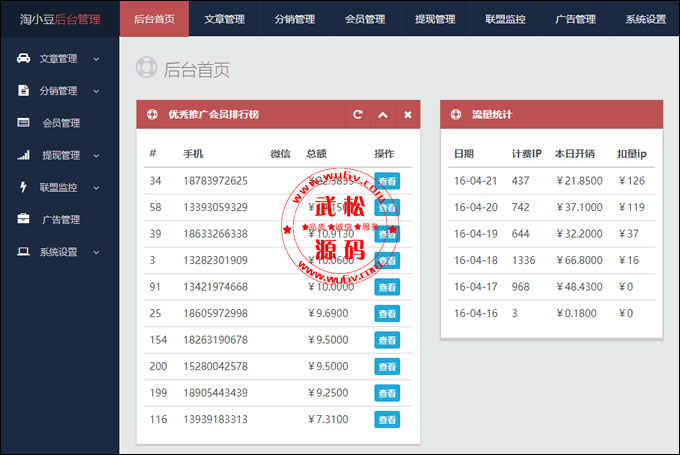The width and height of the screenshot is (680, 455).
Task: Click the card icon beside 会员管理 in sidebar
Action: coord(23,123)
